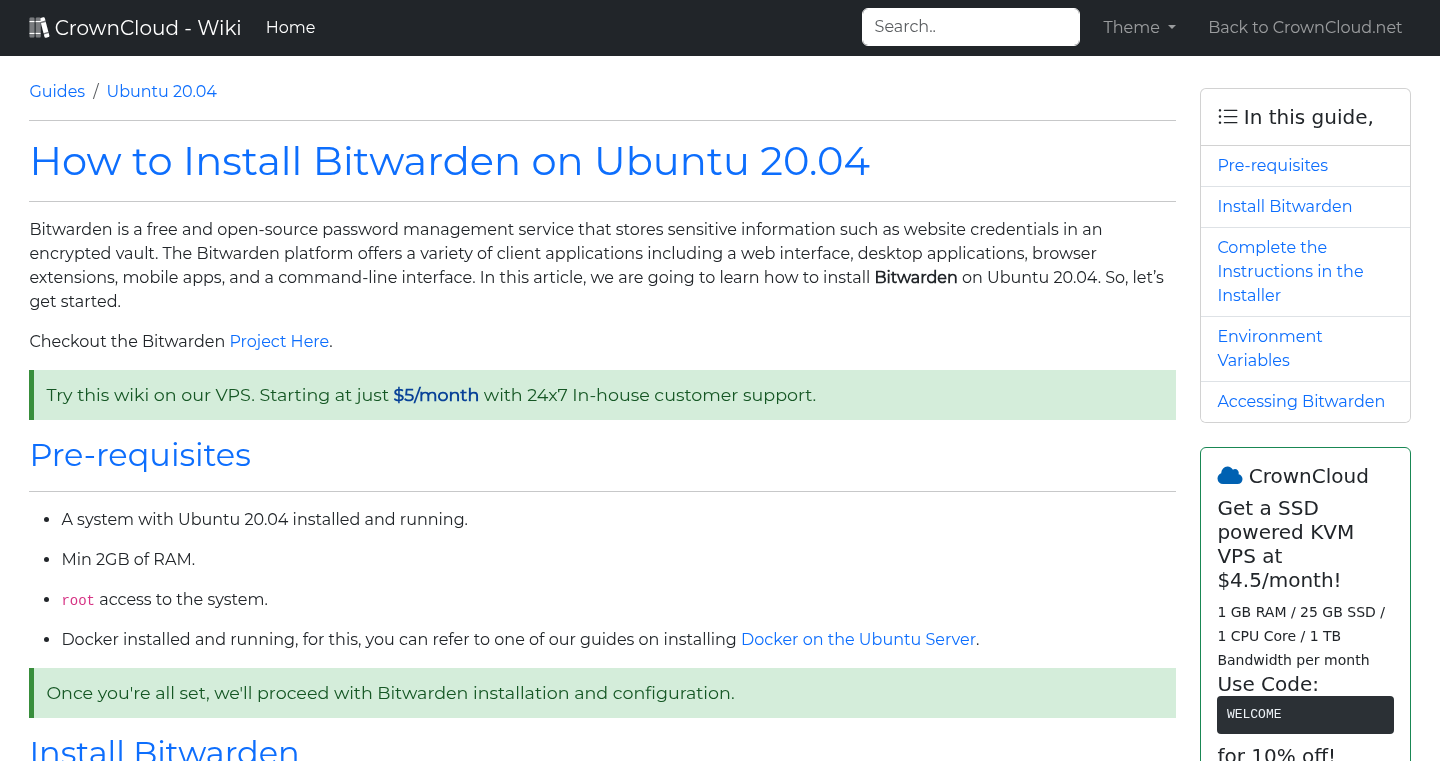Viewport: 1440px width, 761px height.
Task: Click Back to CrownCloud.net
Action: [x=1305, y=27]
